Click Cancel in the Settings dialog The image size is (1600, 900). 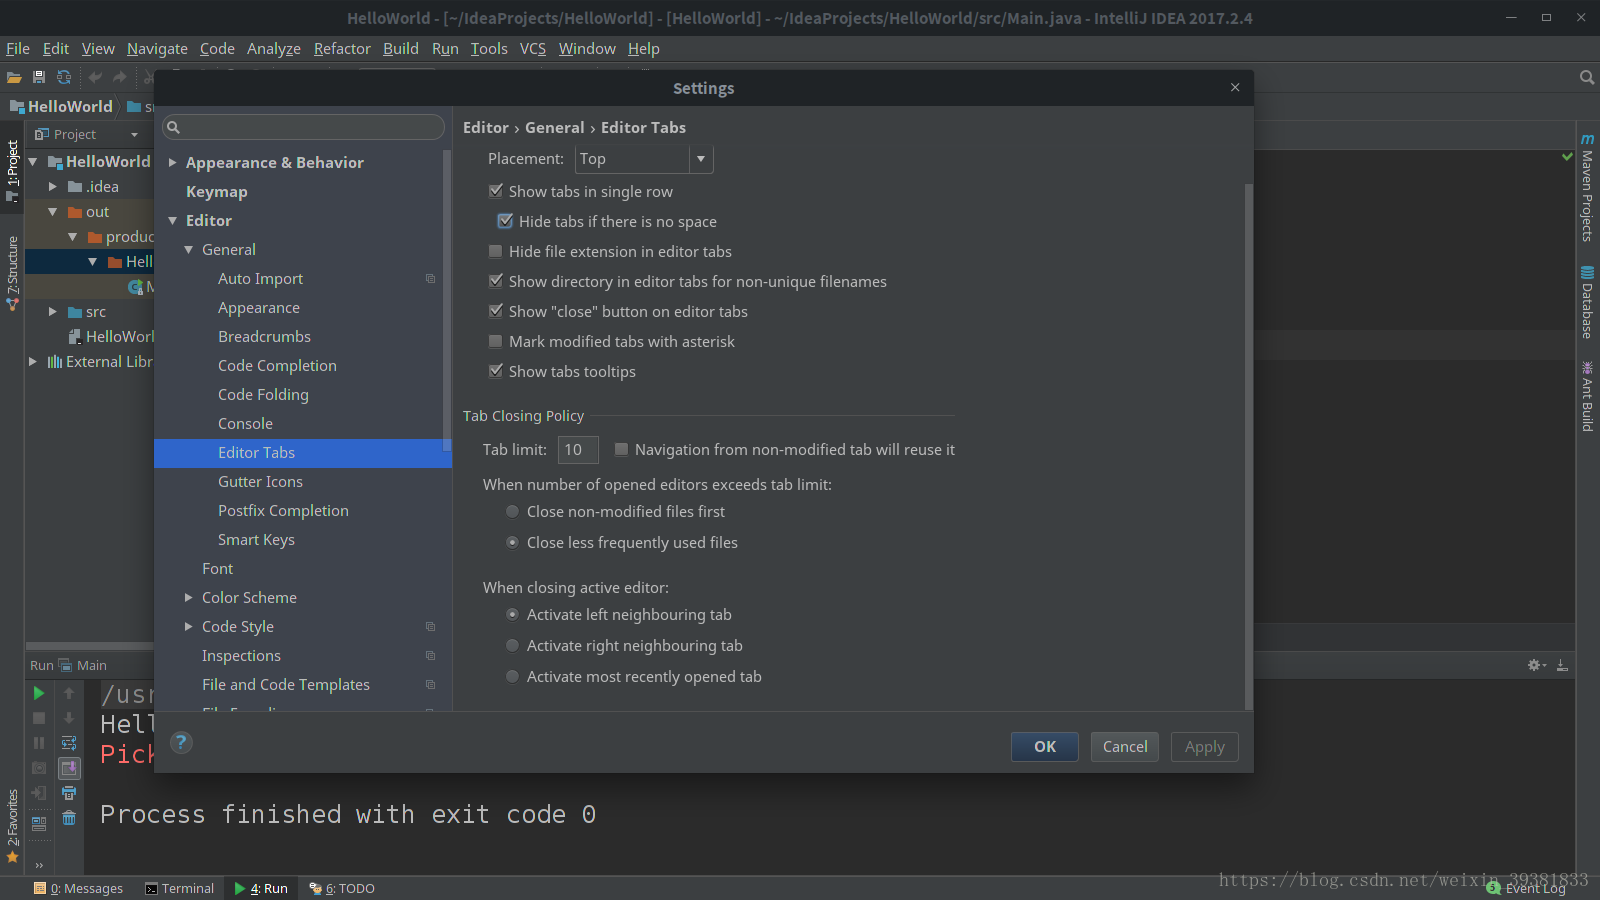[x=1125, y=747]
